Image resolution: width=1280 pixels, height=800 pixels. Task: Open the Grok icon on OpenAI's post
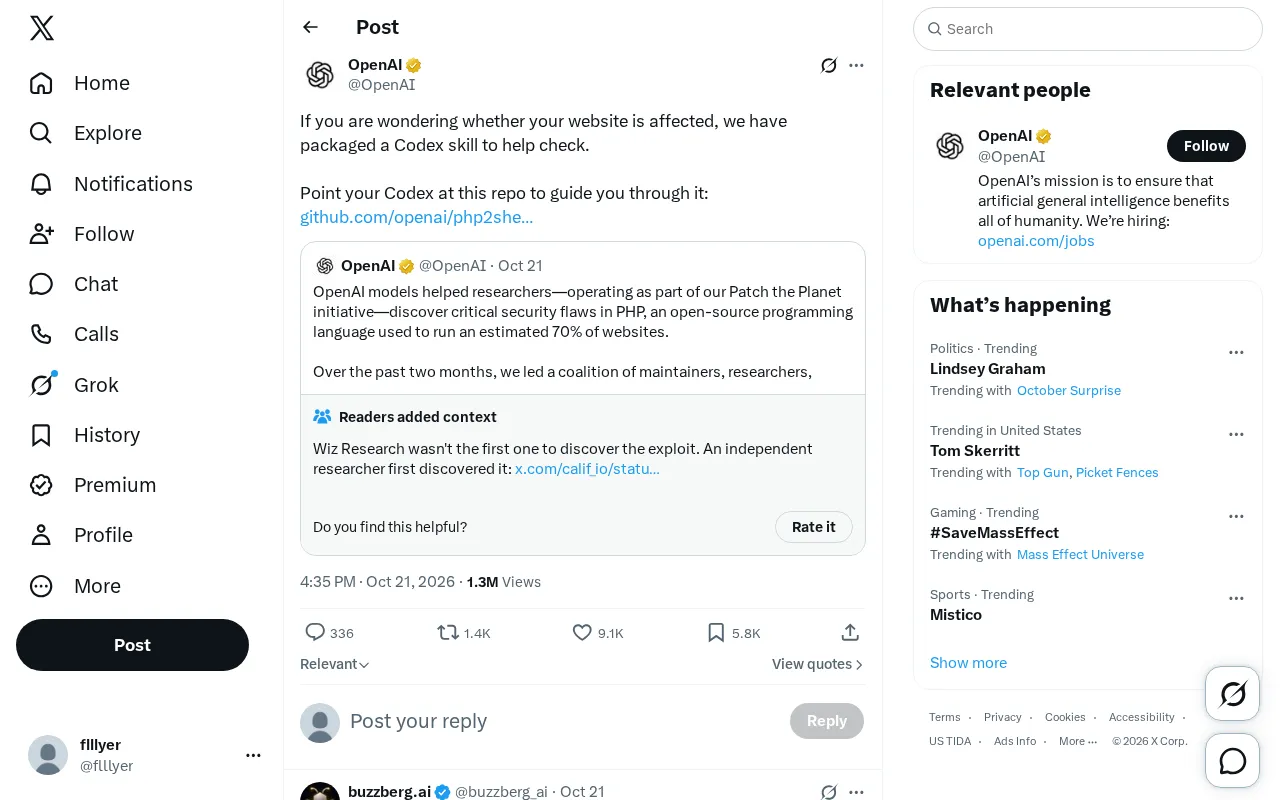(828, 66)
